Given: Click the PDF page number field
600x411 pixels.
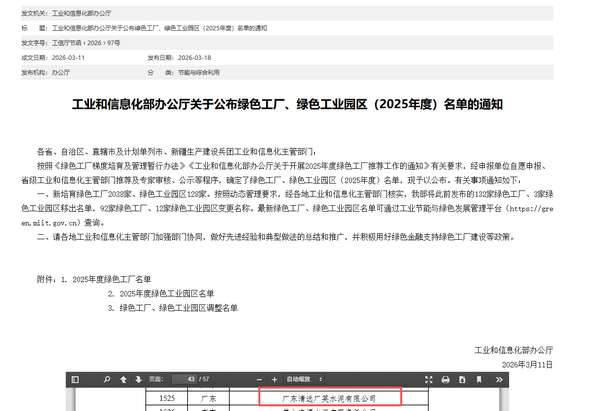Looking at the screenshot, I should point(186,379).
